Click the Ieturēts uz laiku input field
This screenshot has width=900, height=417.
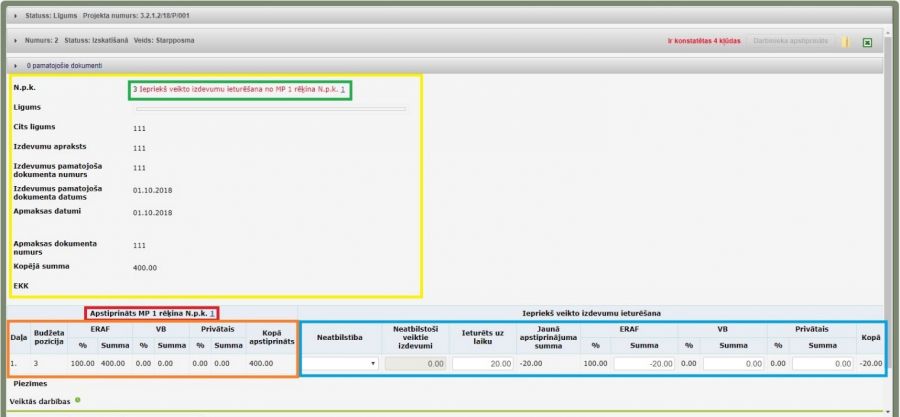483,365
